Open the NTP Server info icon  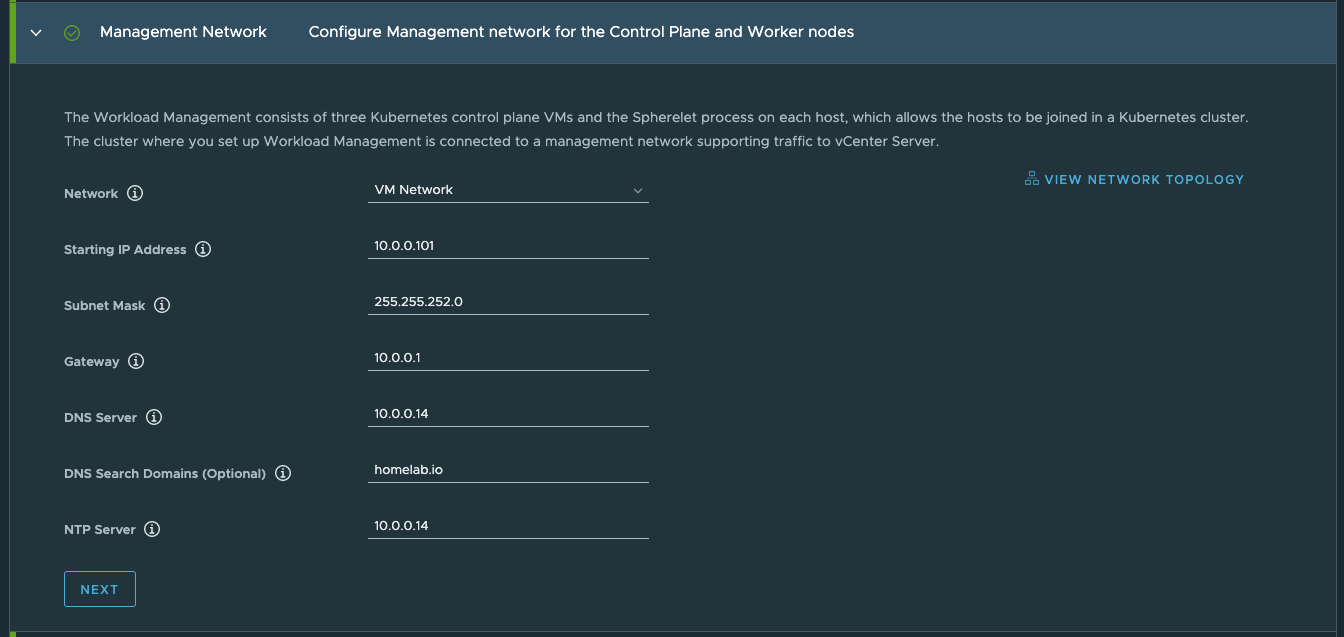(x=152, y=529)
